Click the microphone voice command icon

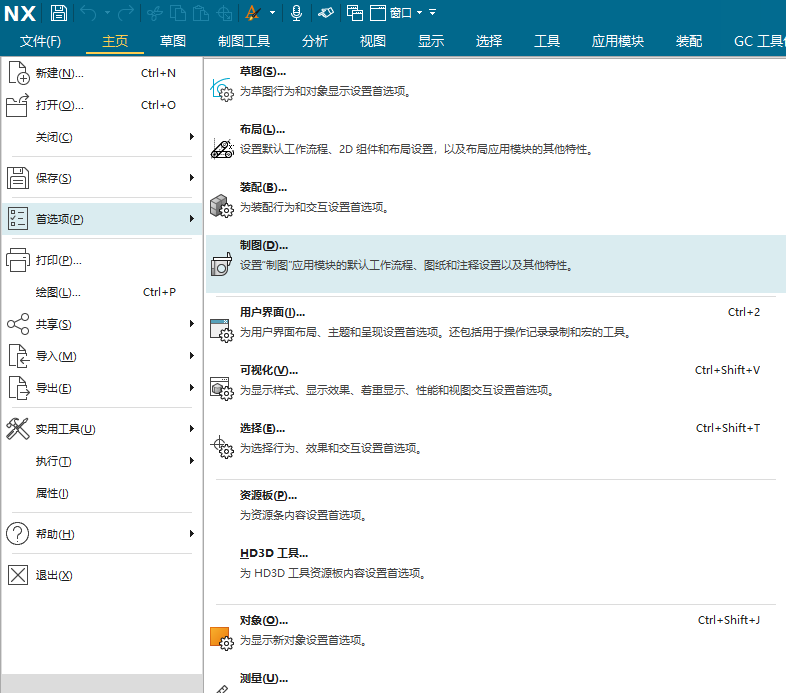tap(296, 13)
